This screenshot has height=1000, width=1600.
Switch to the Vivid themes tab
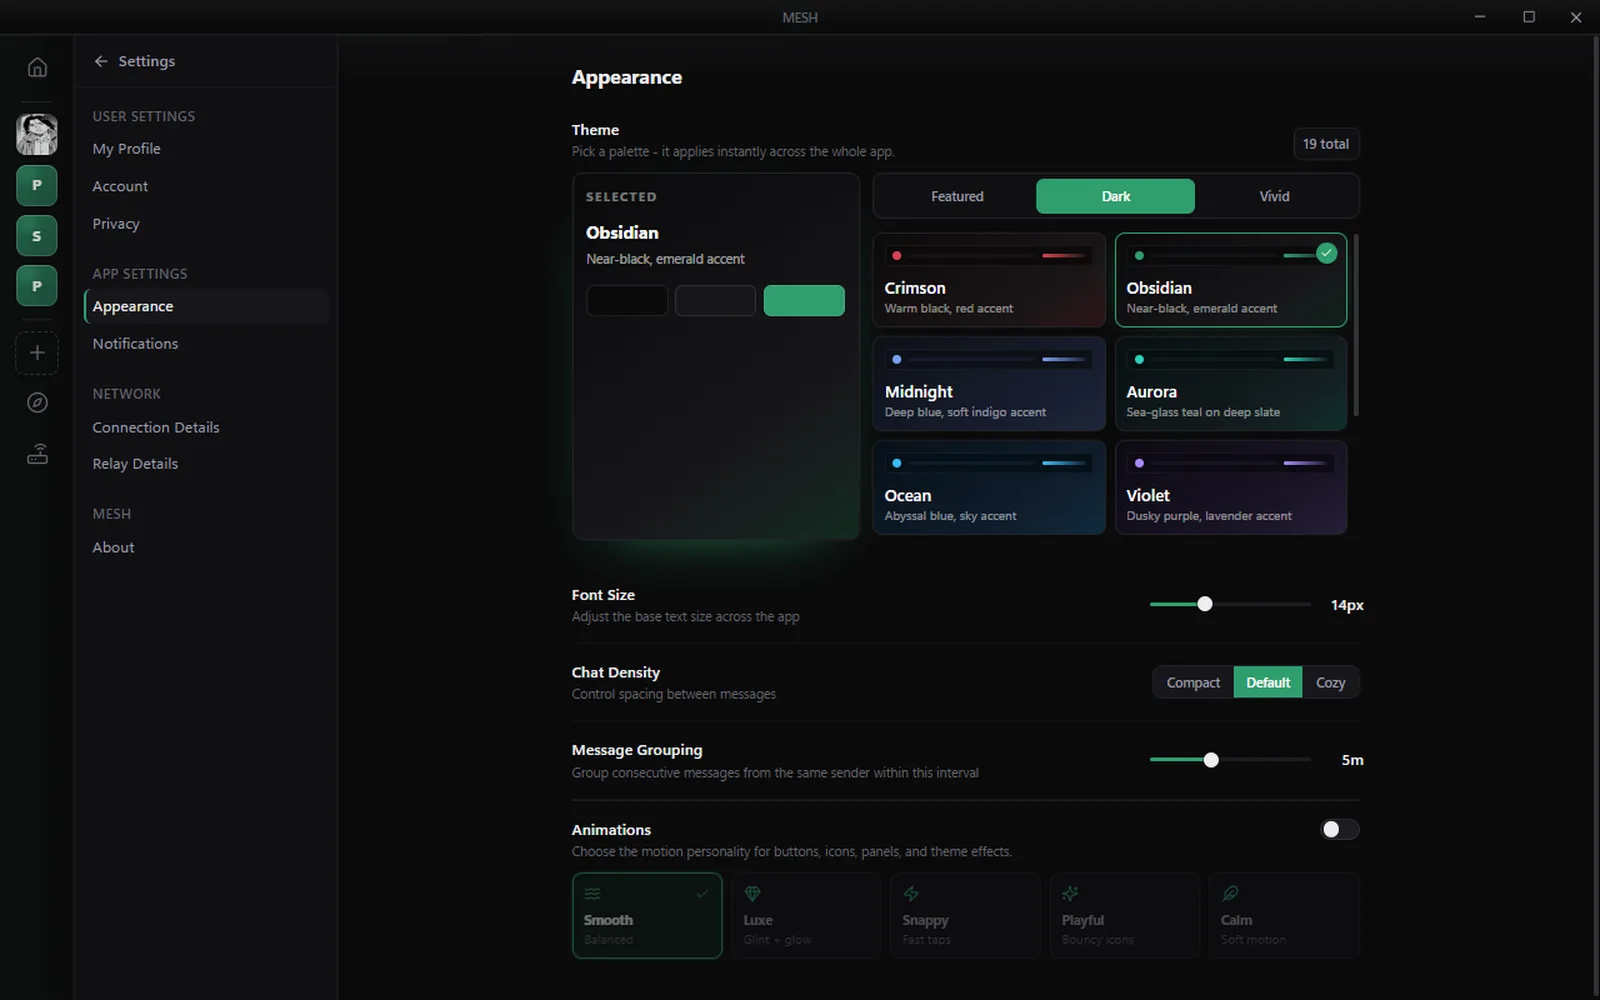tap(1274, 196)
